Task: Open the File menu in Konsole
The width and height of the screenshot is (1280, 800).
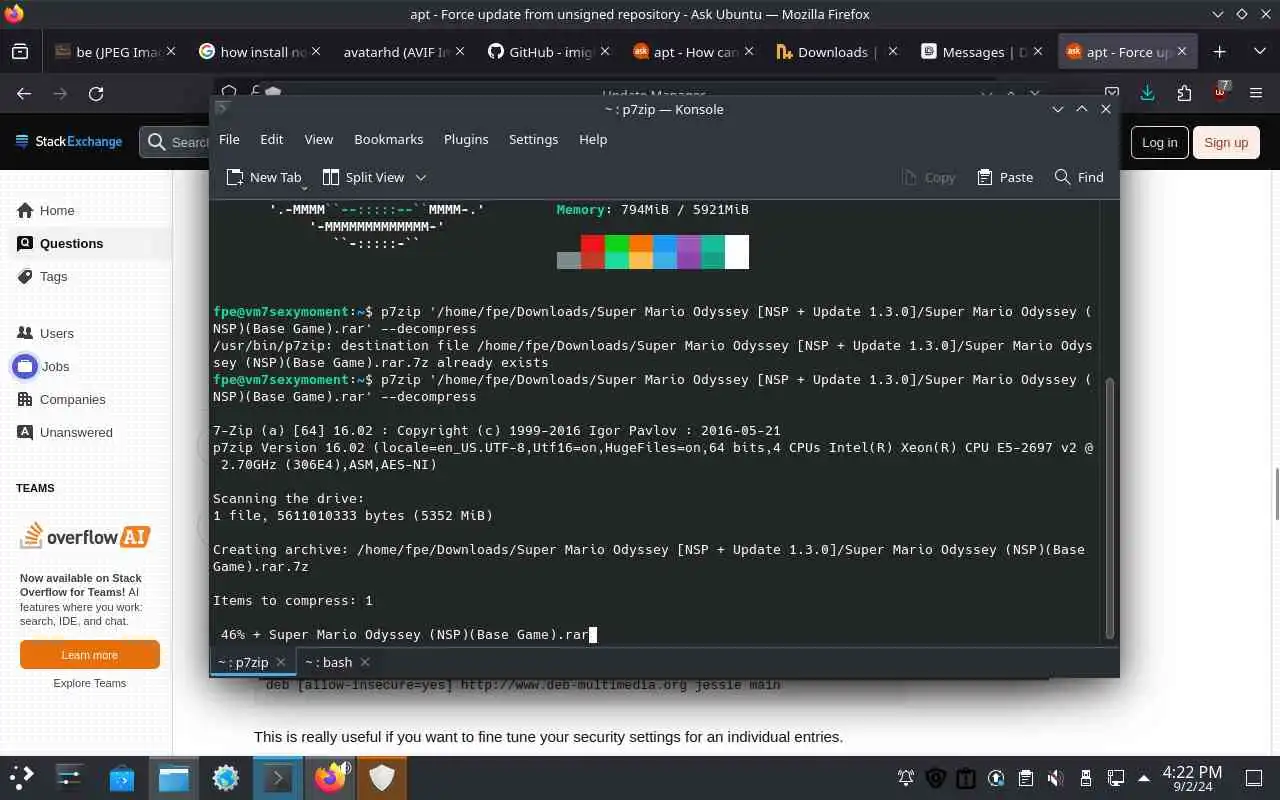Action: click(x=229, y=139)
